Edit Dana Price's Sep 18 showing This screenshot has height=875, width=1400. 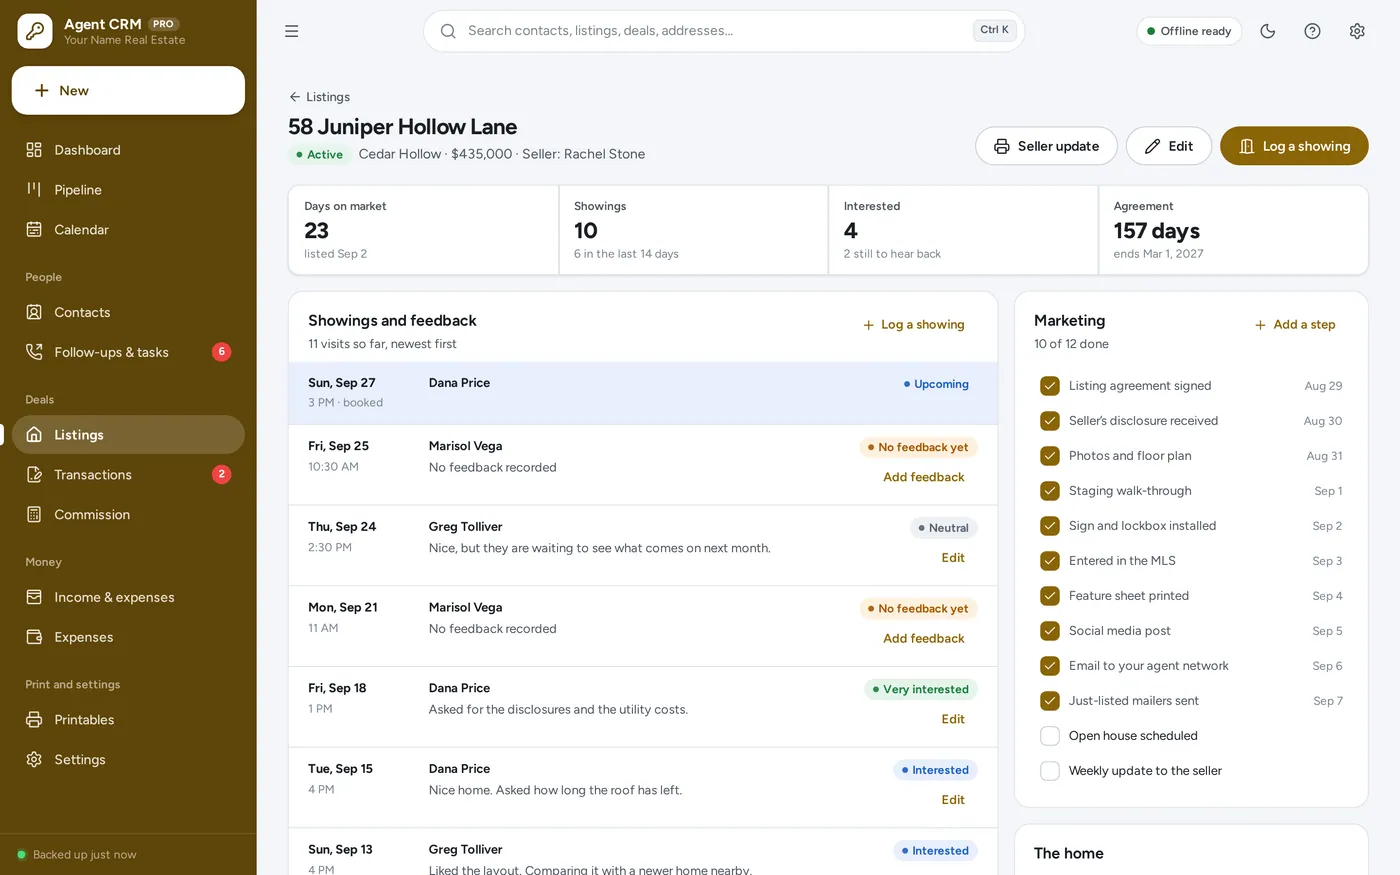953,719
